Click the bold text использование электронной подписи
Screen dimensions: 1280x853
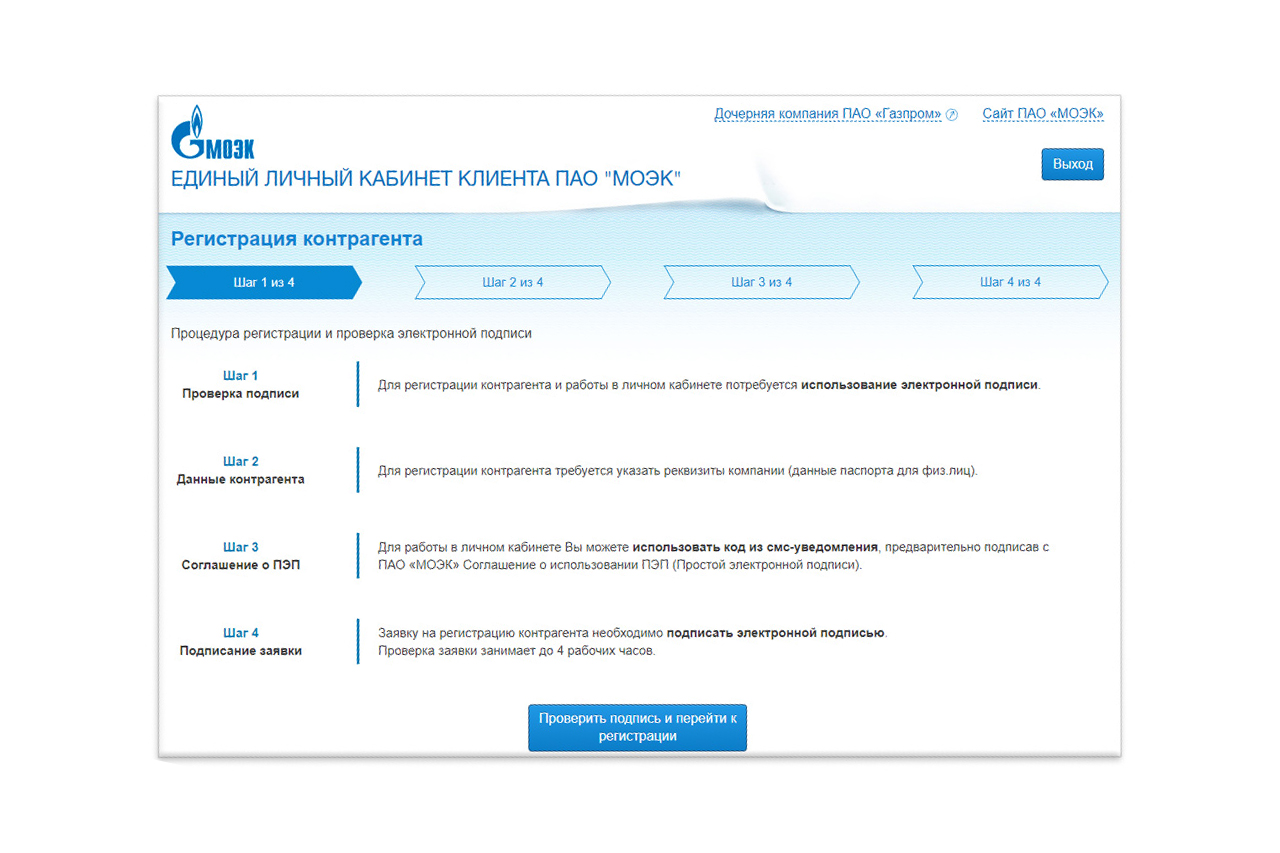pyautogui.click(x=919, y=385)
